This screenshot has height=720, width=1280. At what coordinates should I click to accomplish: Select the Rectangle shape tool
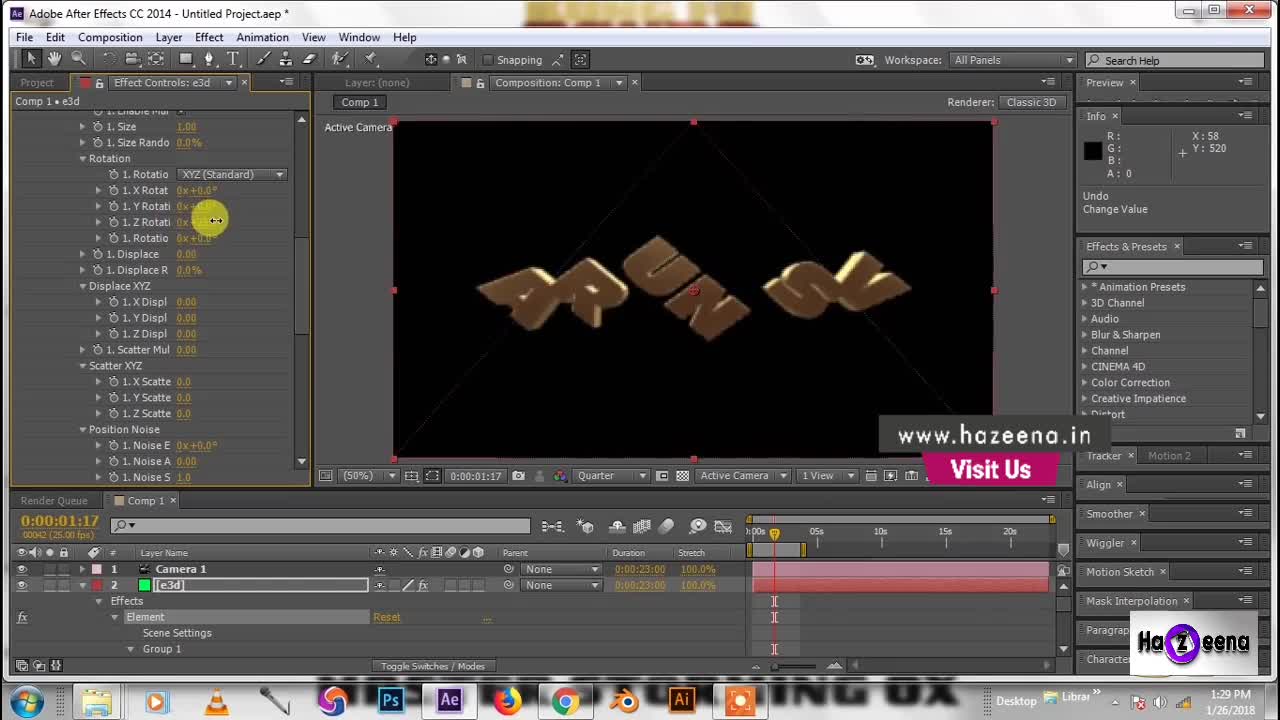[186, 60]
